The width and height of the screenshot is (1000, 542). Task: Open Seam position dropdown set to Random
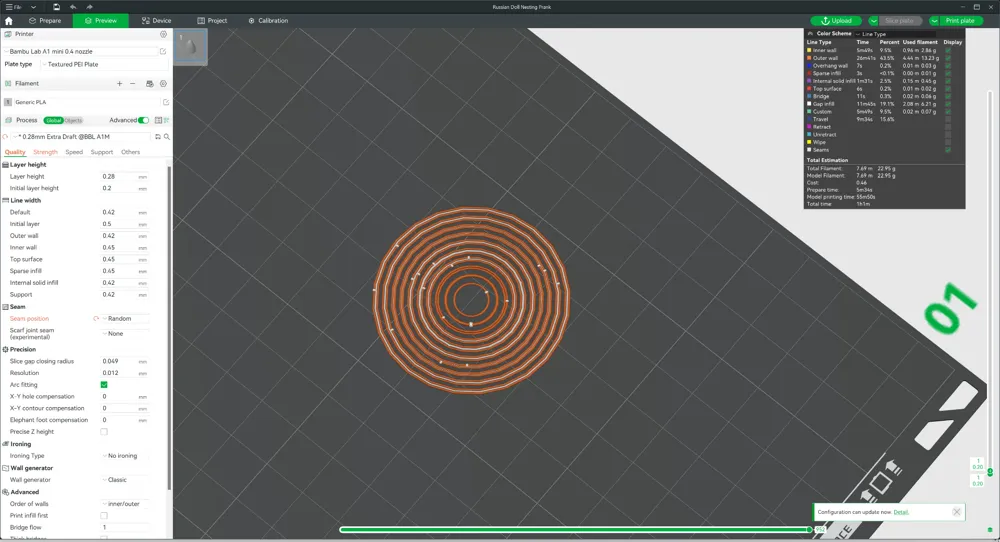tap(126, 318)
